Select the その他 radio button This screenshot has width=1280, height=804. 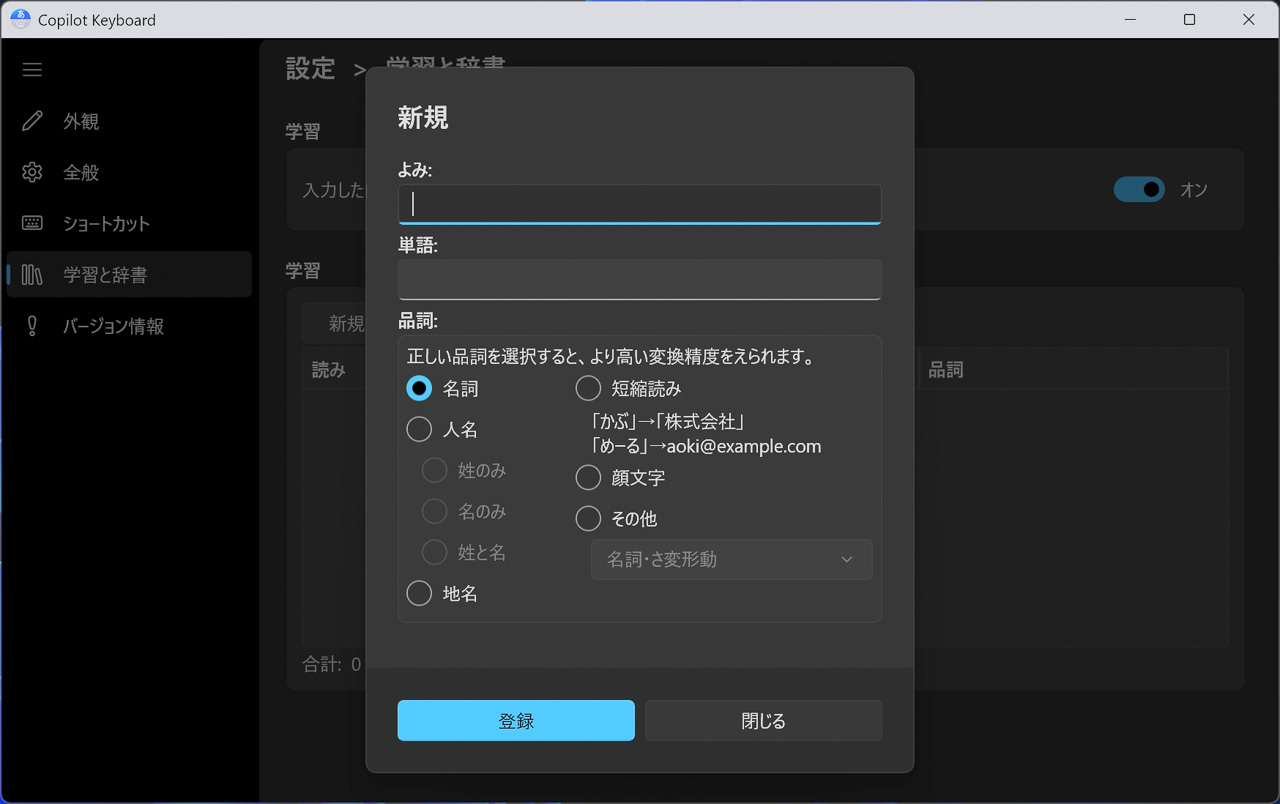588,519
